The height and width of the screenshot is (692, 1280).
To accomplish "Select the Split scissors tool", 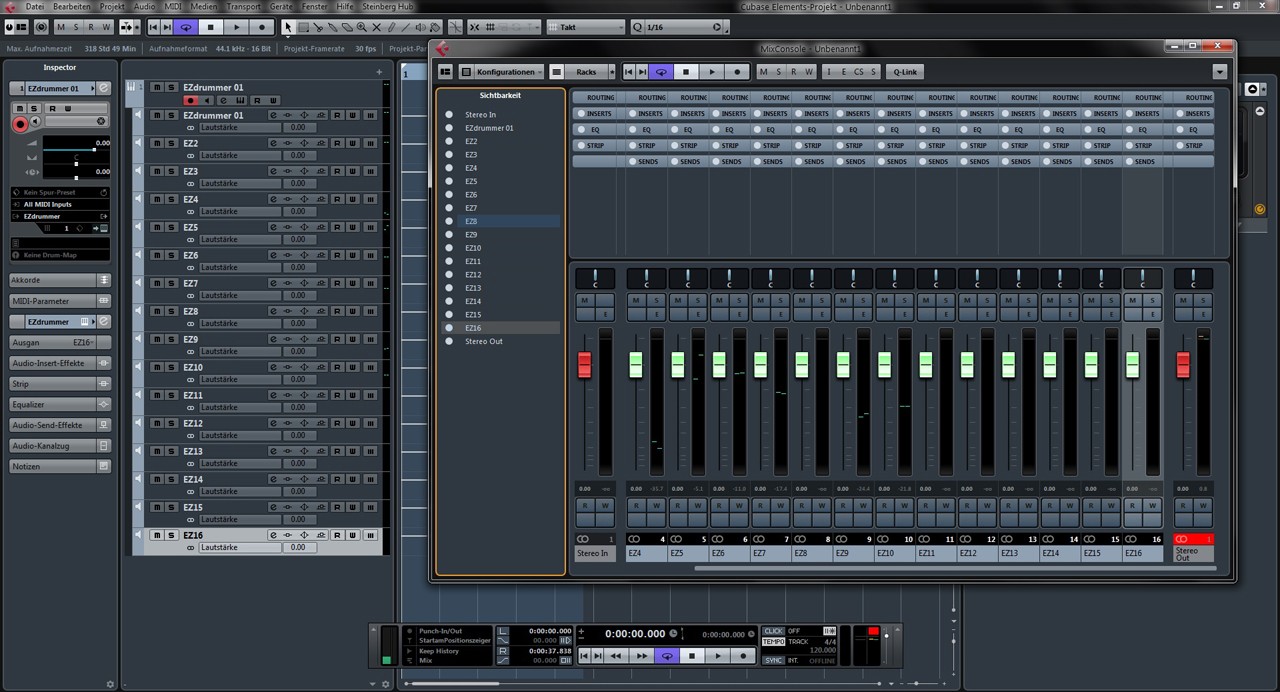I will 318,27.
